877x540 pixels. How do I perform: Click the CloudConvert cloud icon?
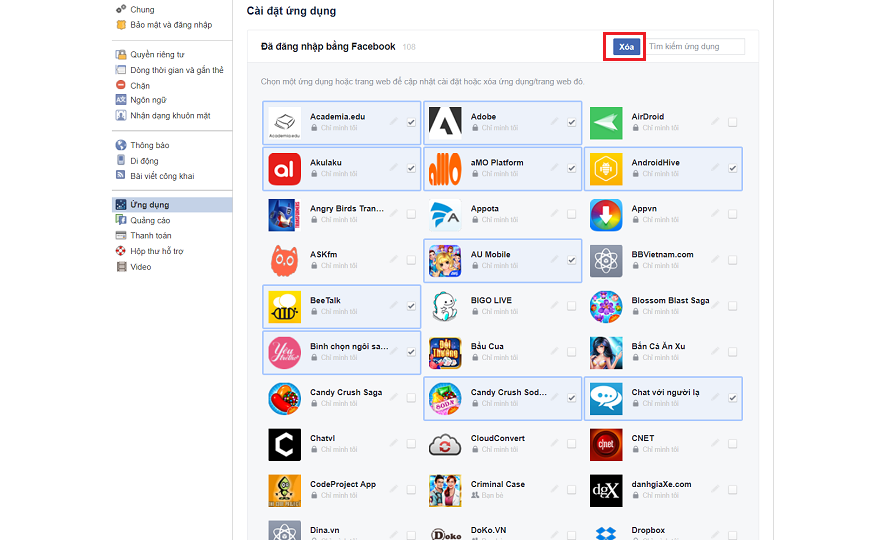pos(445,444)
